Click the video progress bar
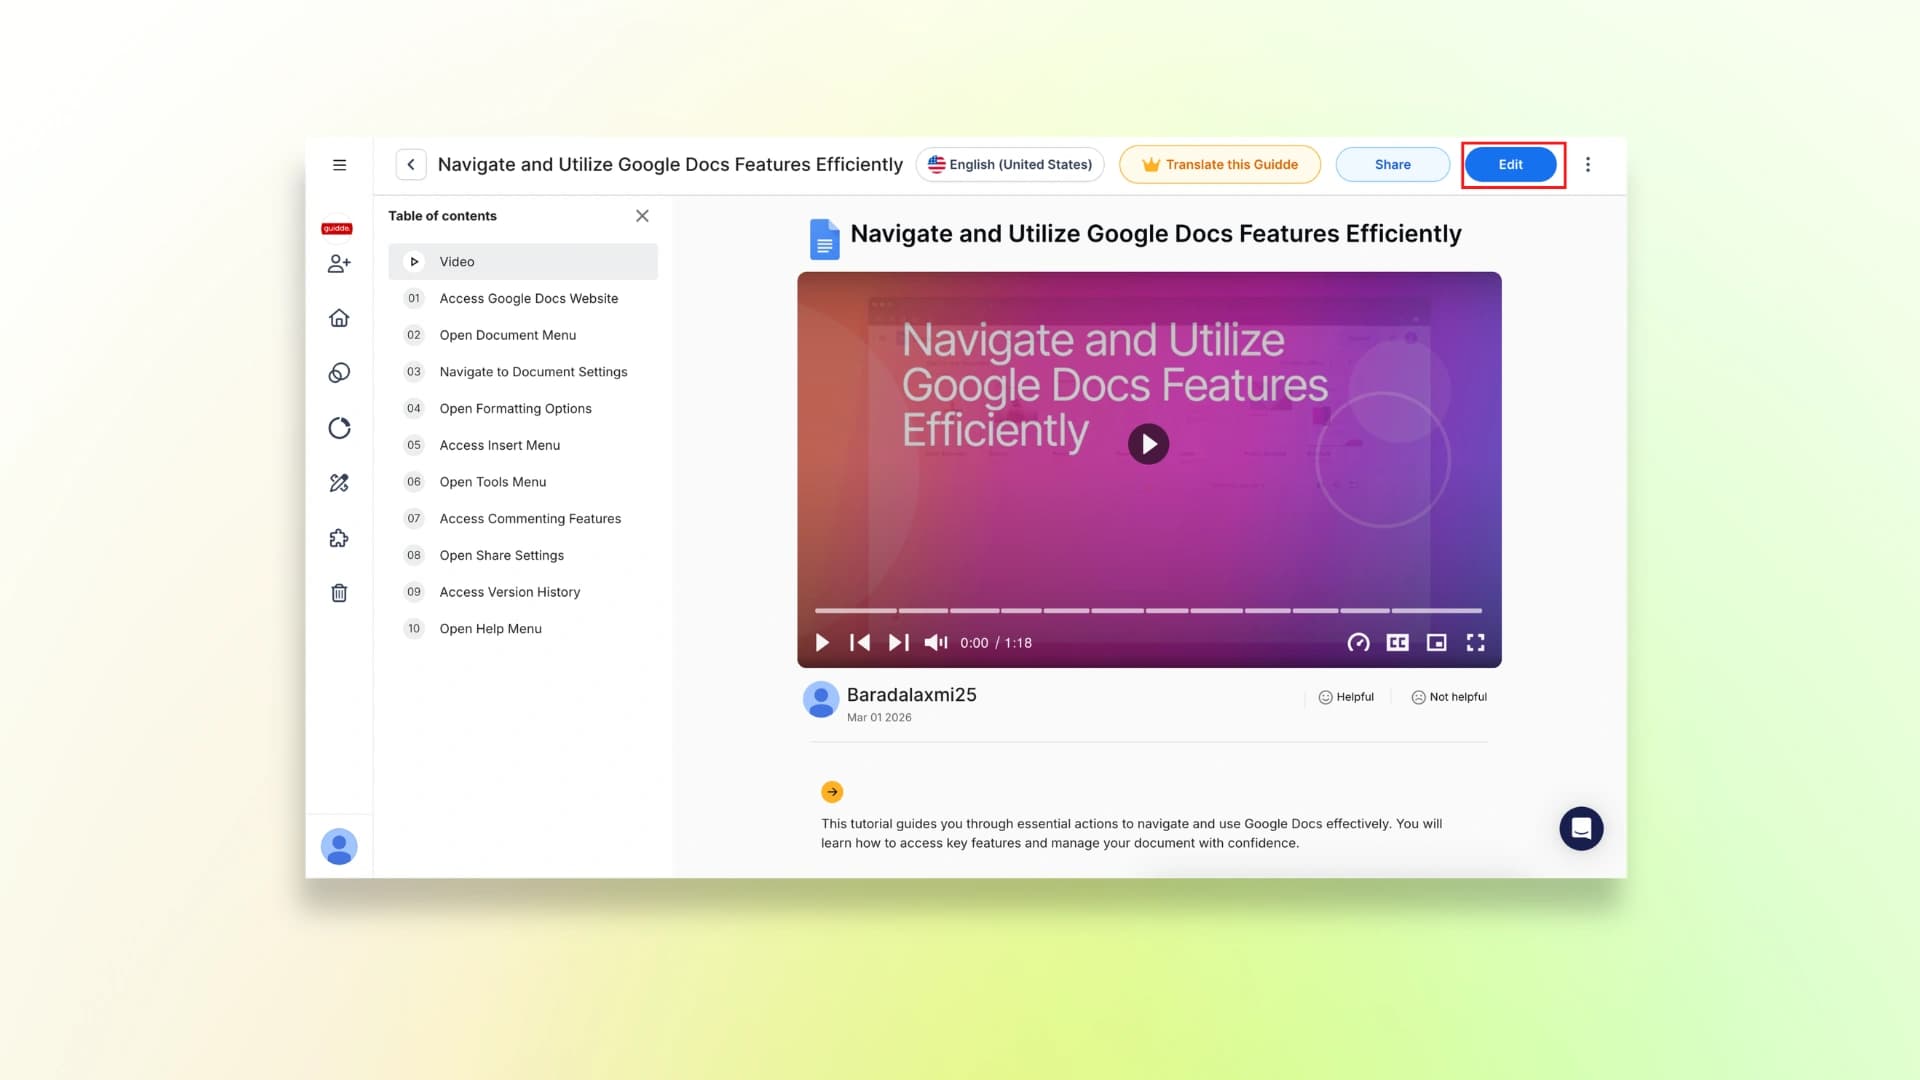This screenshot has width=1920, height=1080. click(1148, 610)
